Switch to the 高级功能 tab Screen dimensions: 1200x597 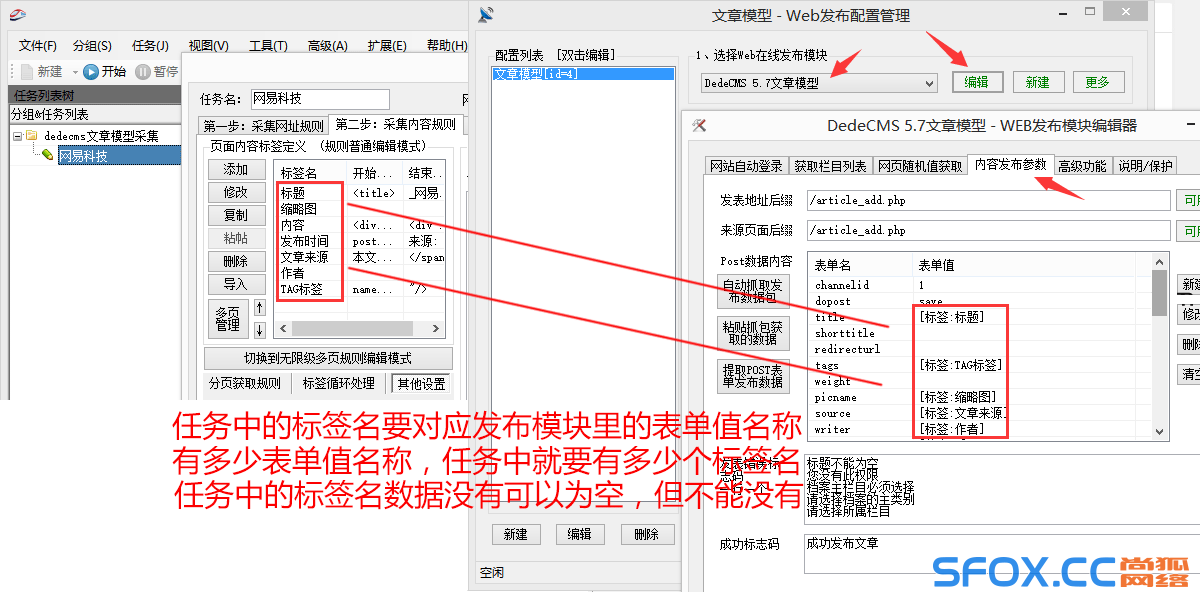(x=1082, y=166)
